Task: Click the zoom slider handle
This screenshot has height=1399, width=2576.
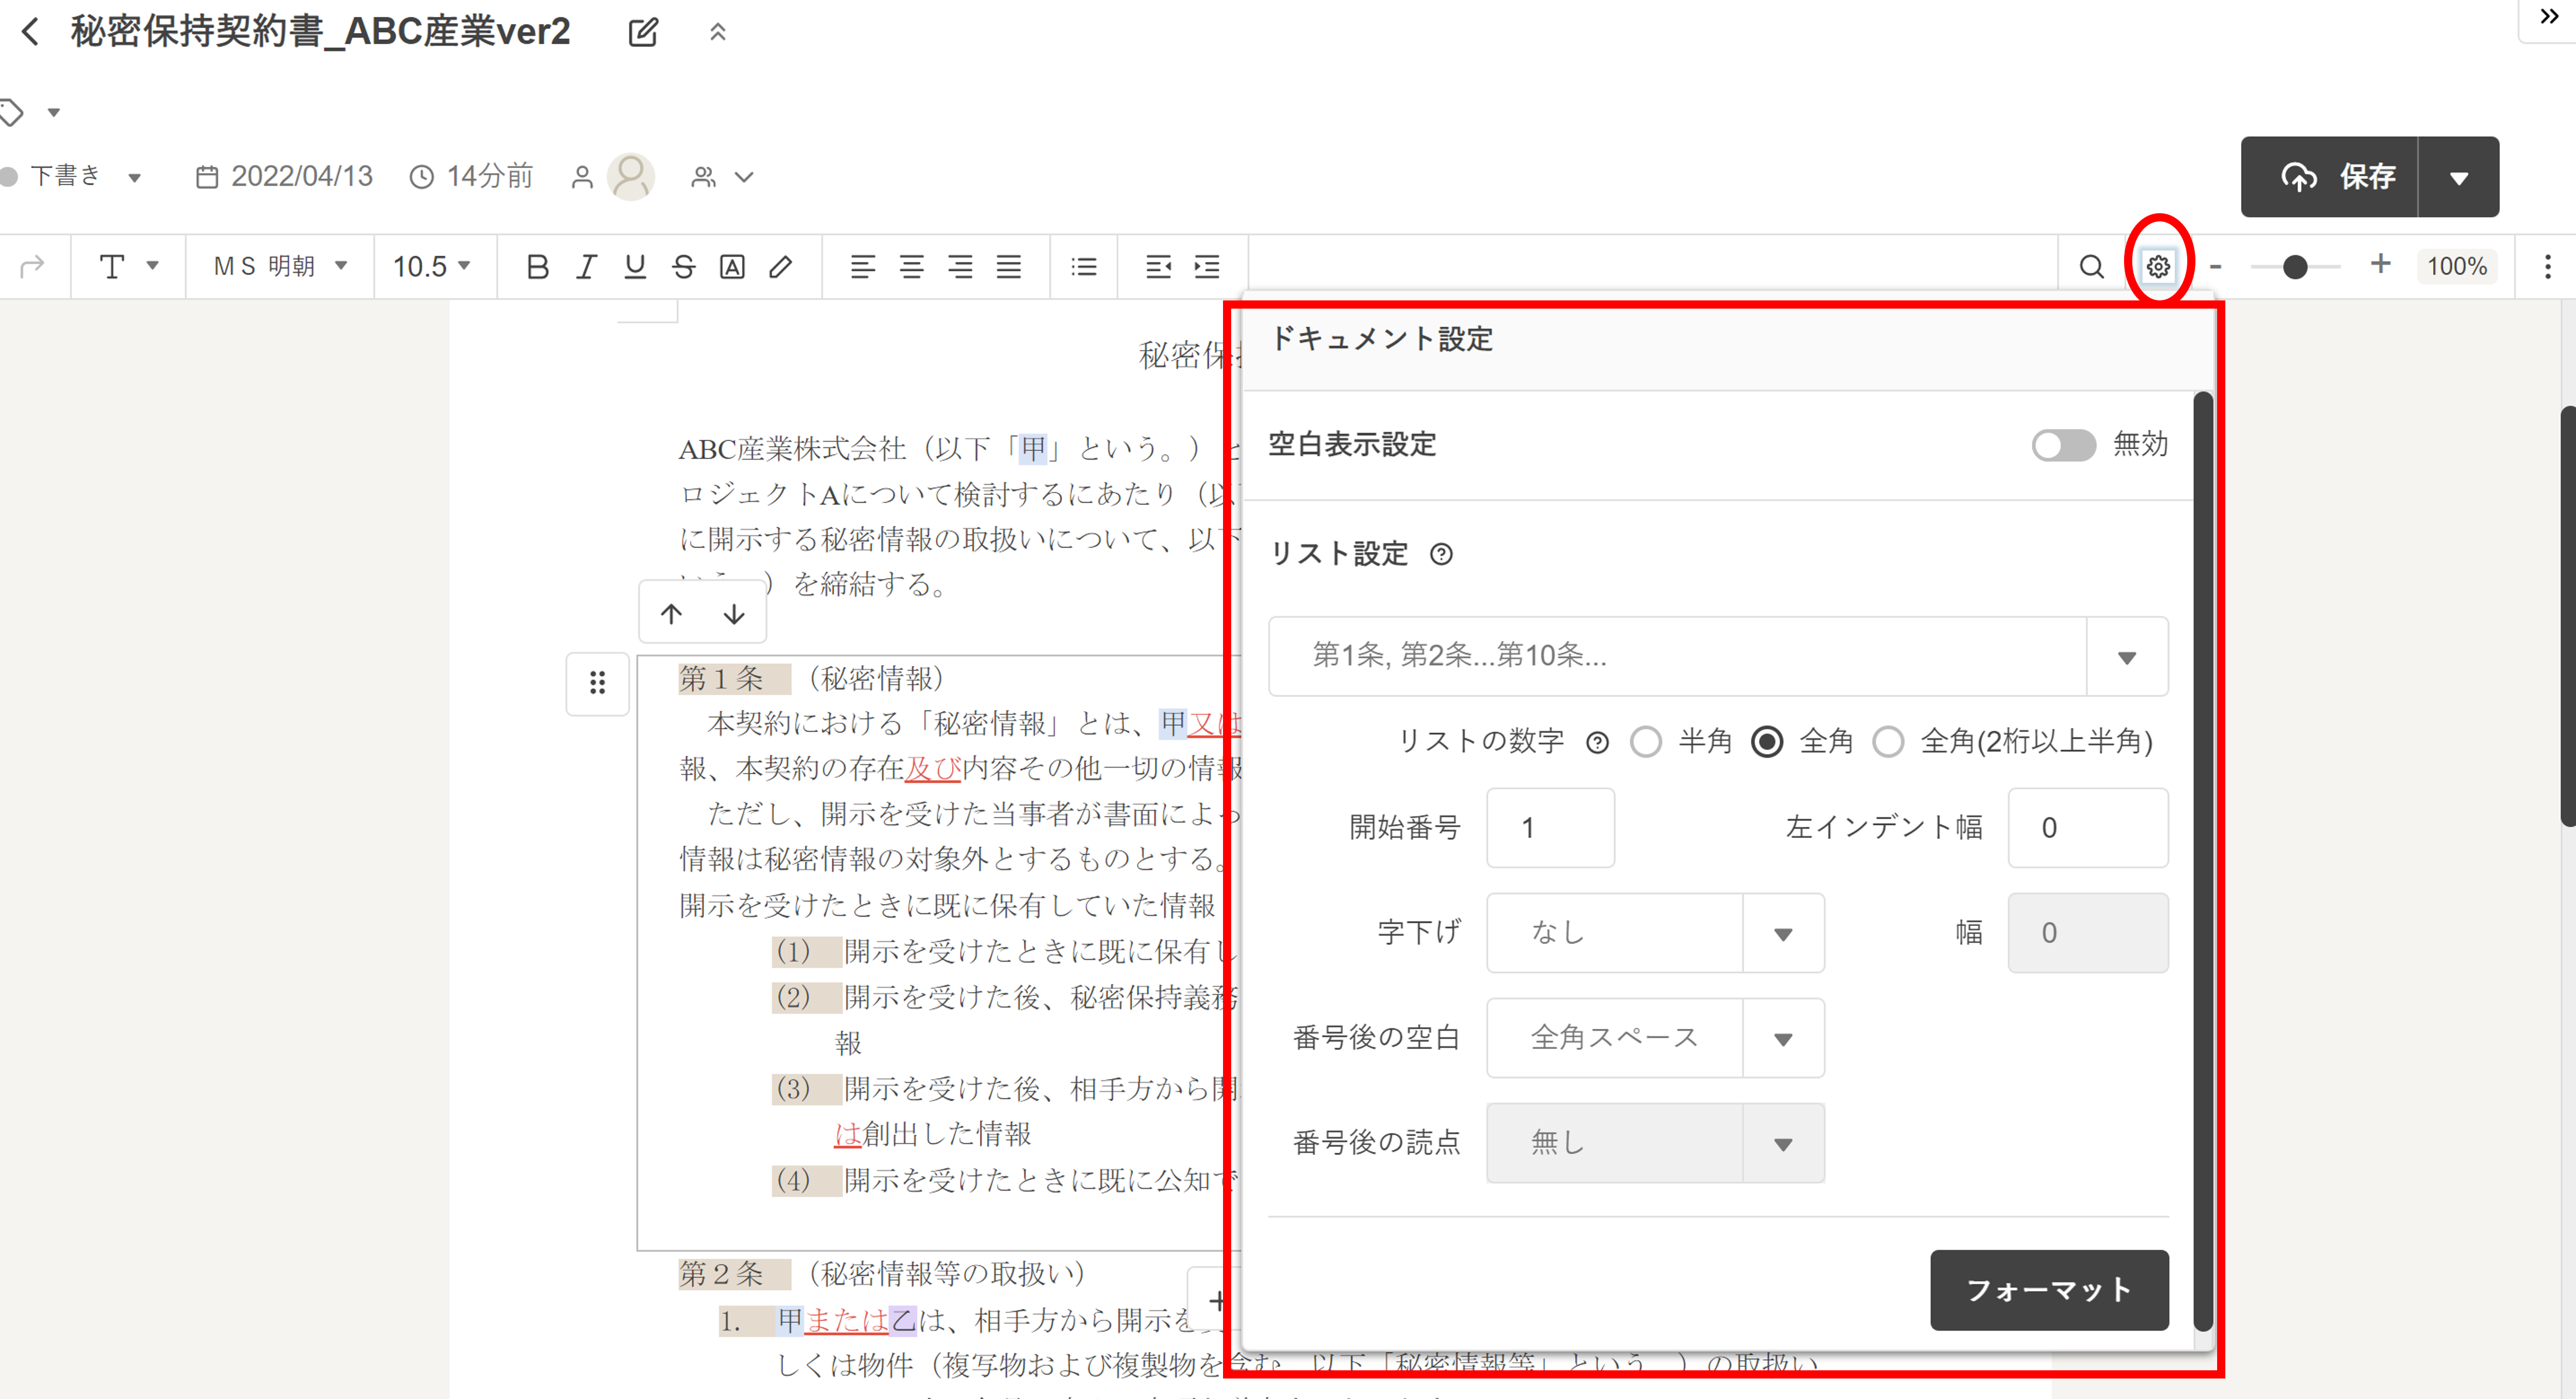Action: [x=2295, y=266]
